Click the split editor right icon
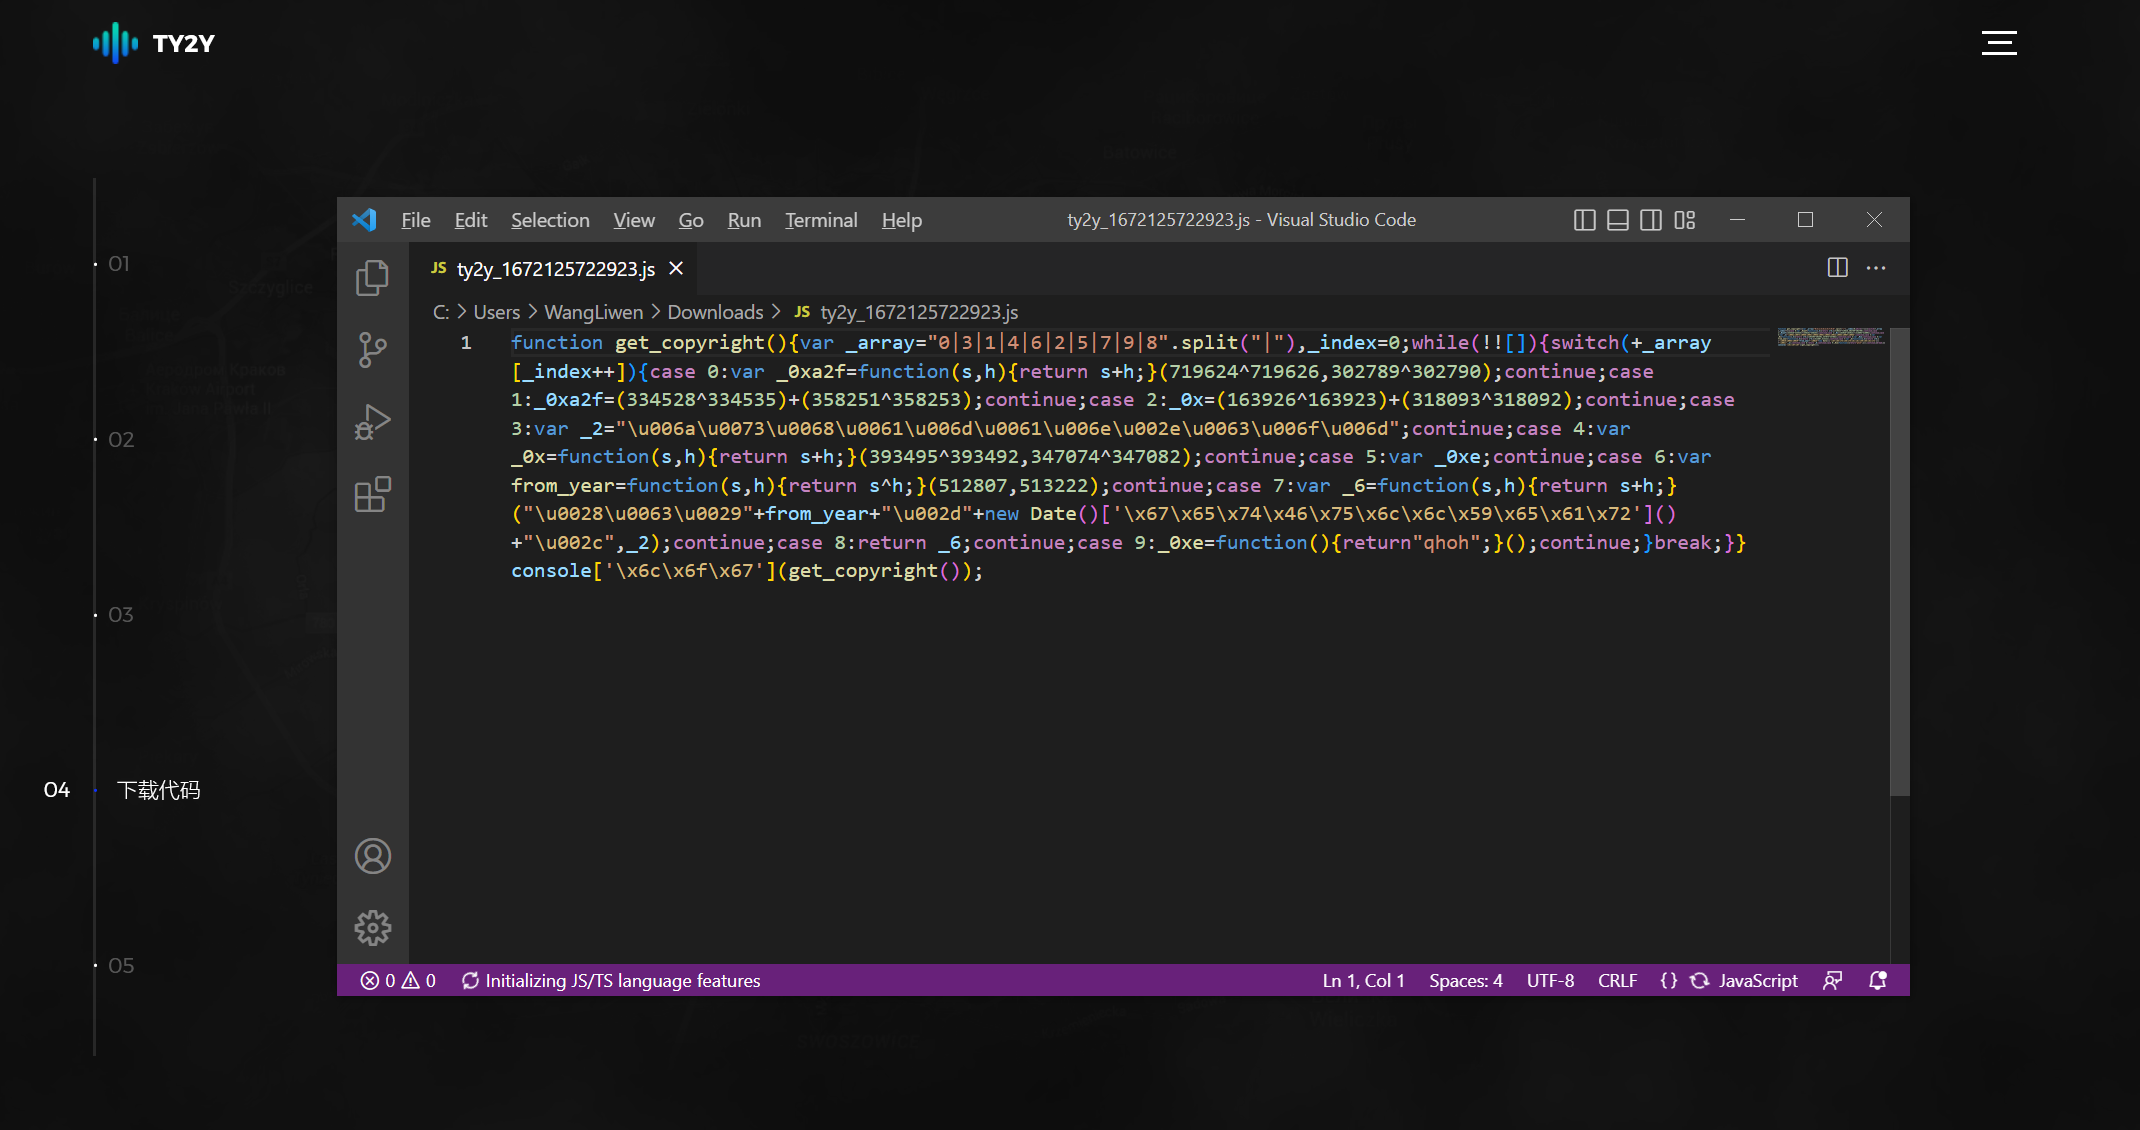 point(1837,267)
